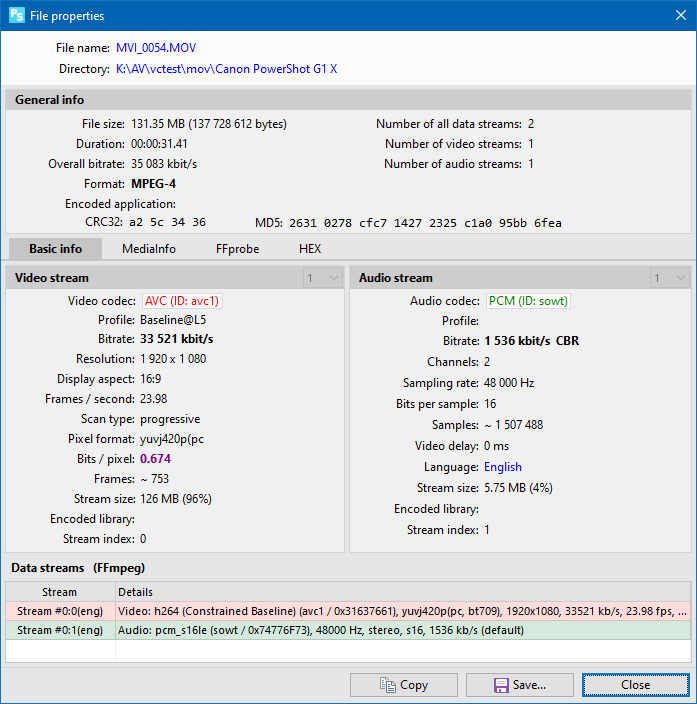Switch to the HEX tab
The height and width of the screenshot is (704, 697).
pyautogui.click(x=310, y=249)
